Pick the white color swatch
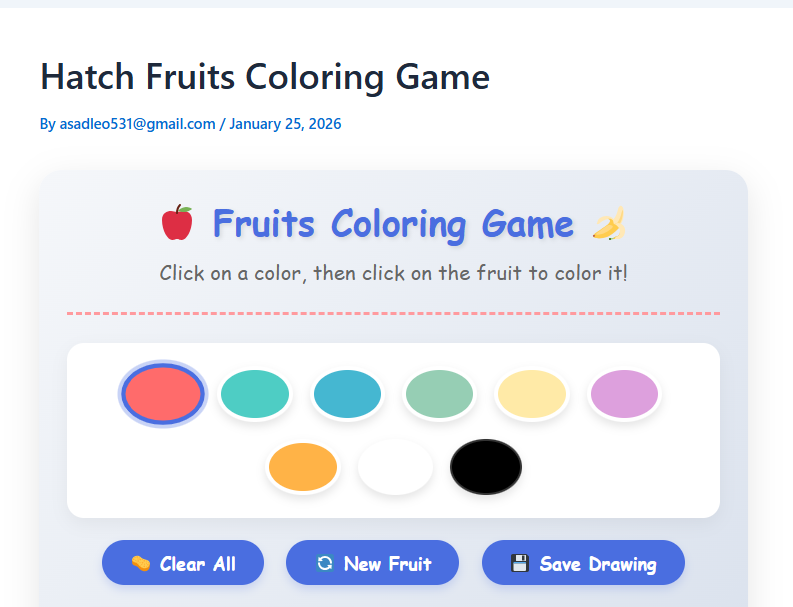793x607 pixels. (395, 467)
